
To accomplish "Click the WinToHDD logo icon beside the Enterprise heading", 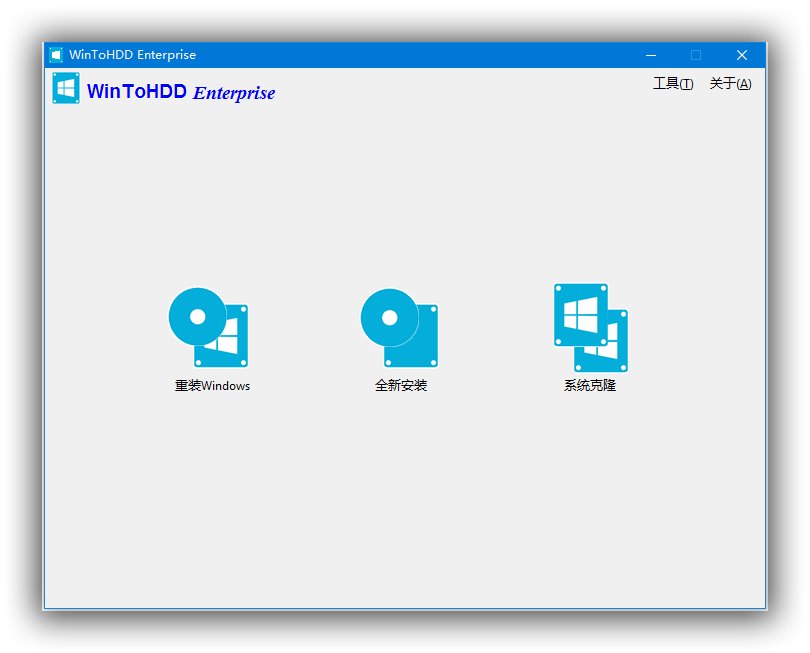I will coord(66,88).
